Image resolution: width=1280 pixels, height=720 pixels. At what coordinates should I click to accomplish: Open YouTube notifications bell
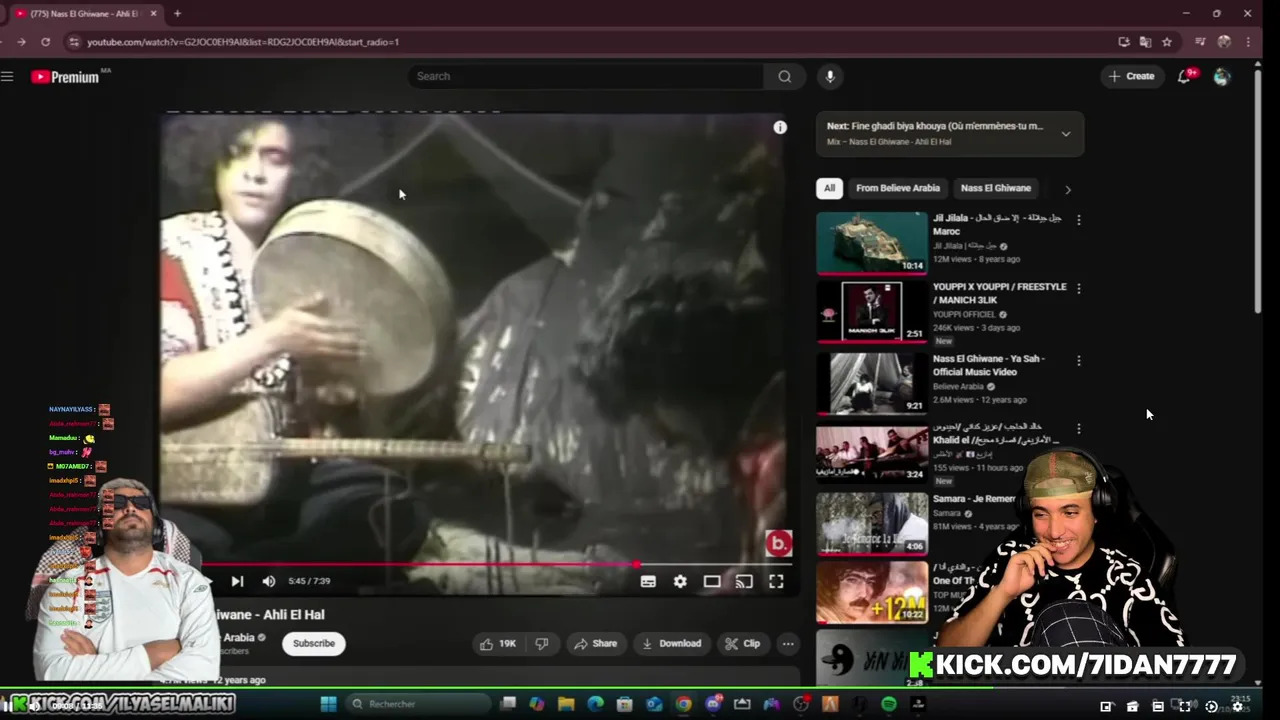point(1184,76)
